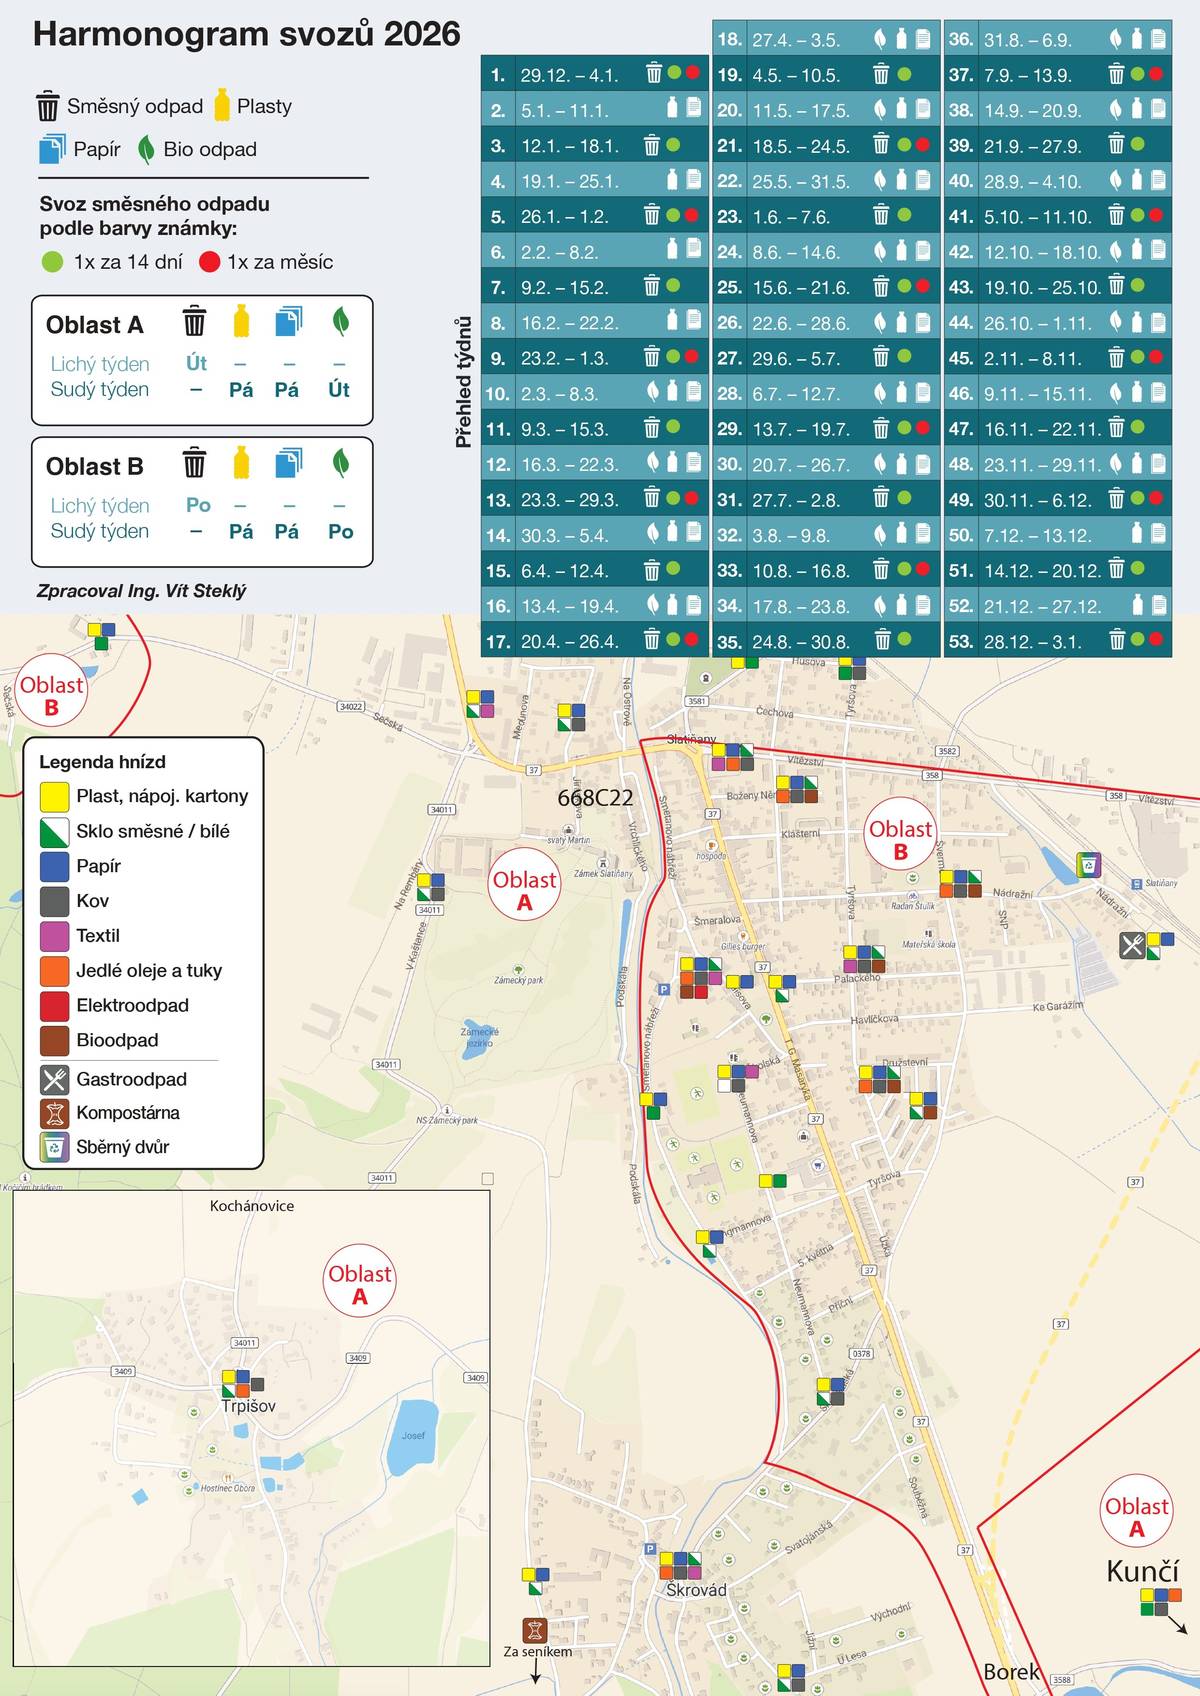Pick the red Elektroodpad swatch in the legend
Screen dimensions: 1200x1696
[54, 1006]
